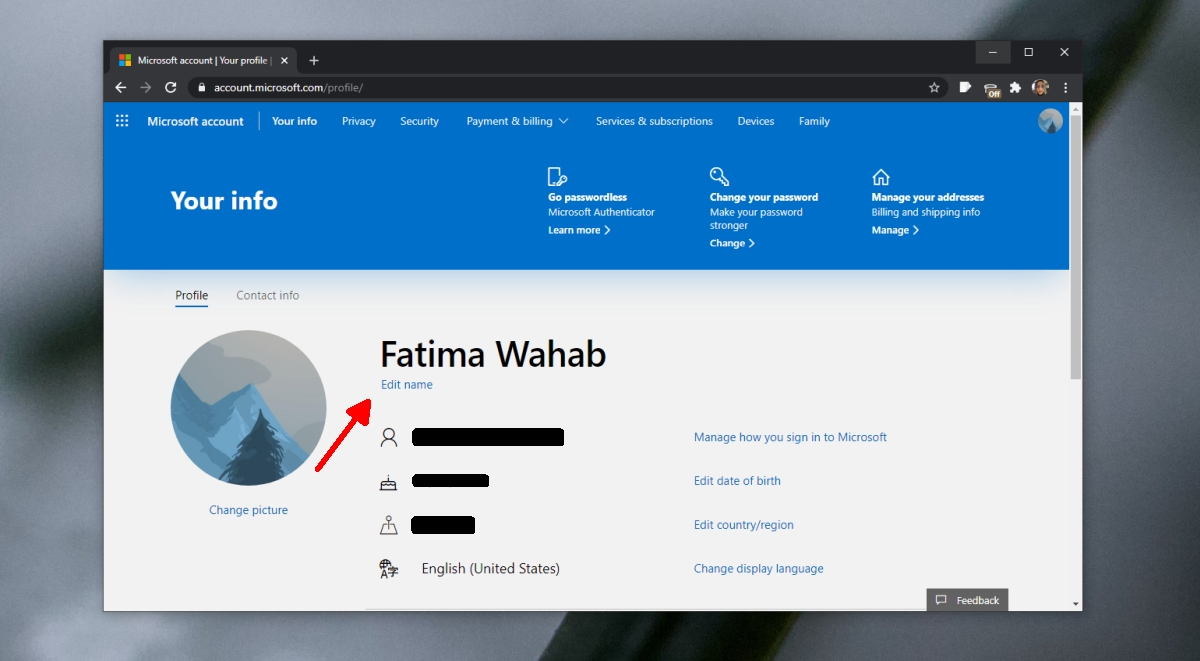Click Edit date of birth
This screenshot has height=661, width=1200.
737,481
